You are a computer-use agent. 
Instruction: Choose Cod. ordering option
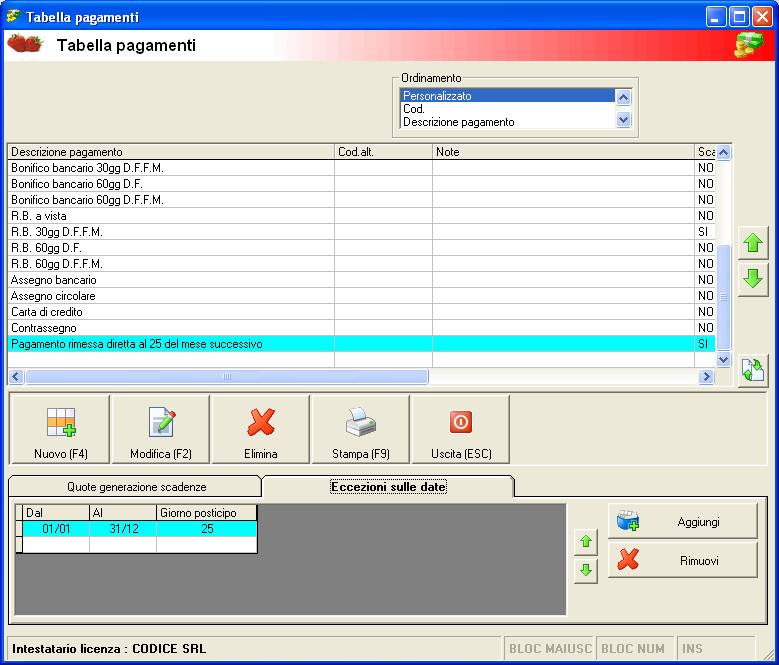(507, 109)
